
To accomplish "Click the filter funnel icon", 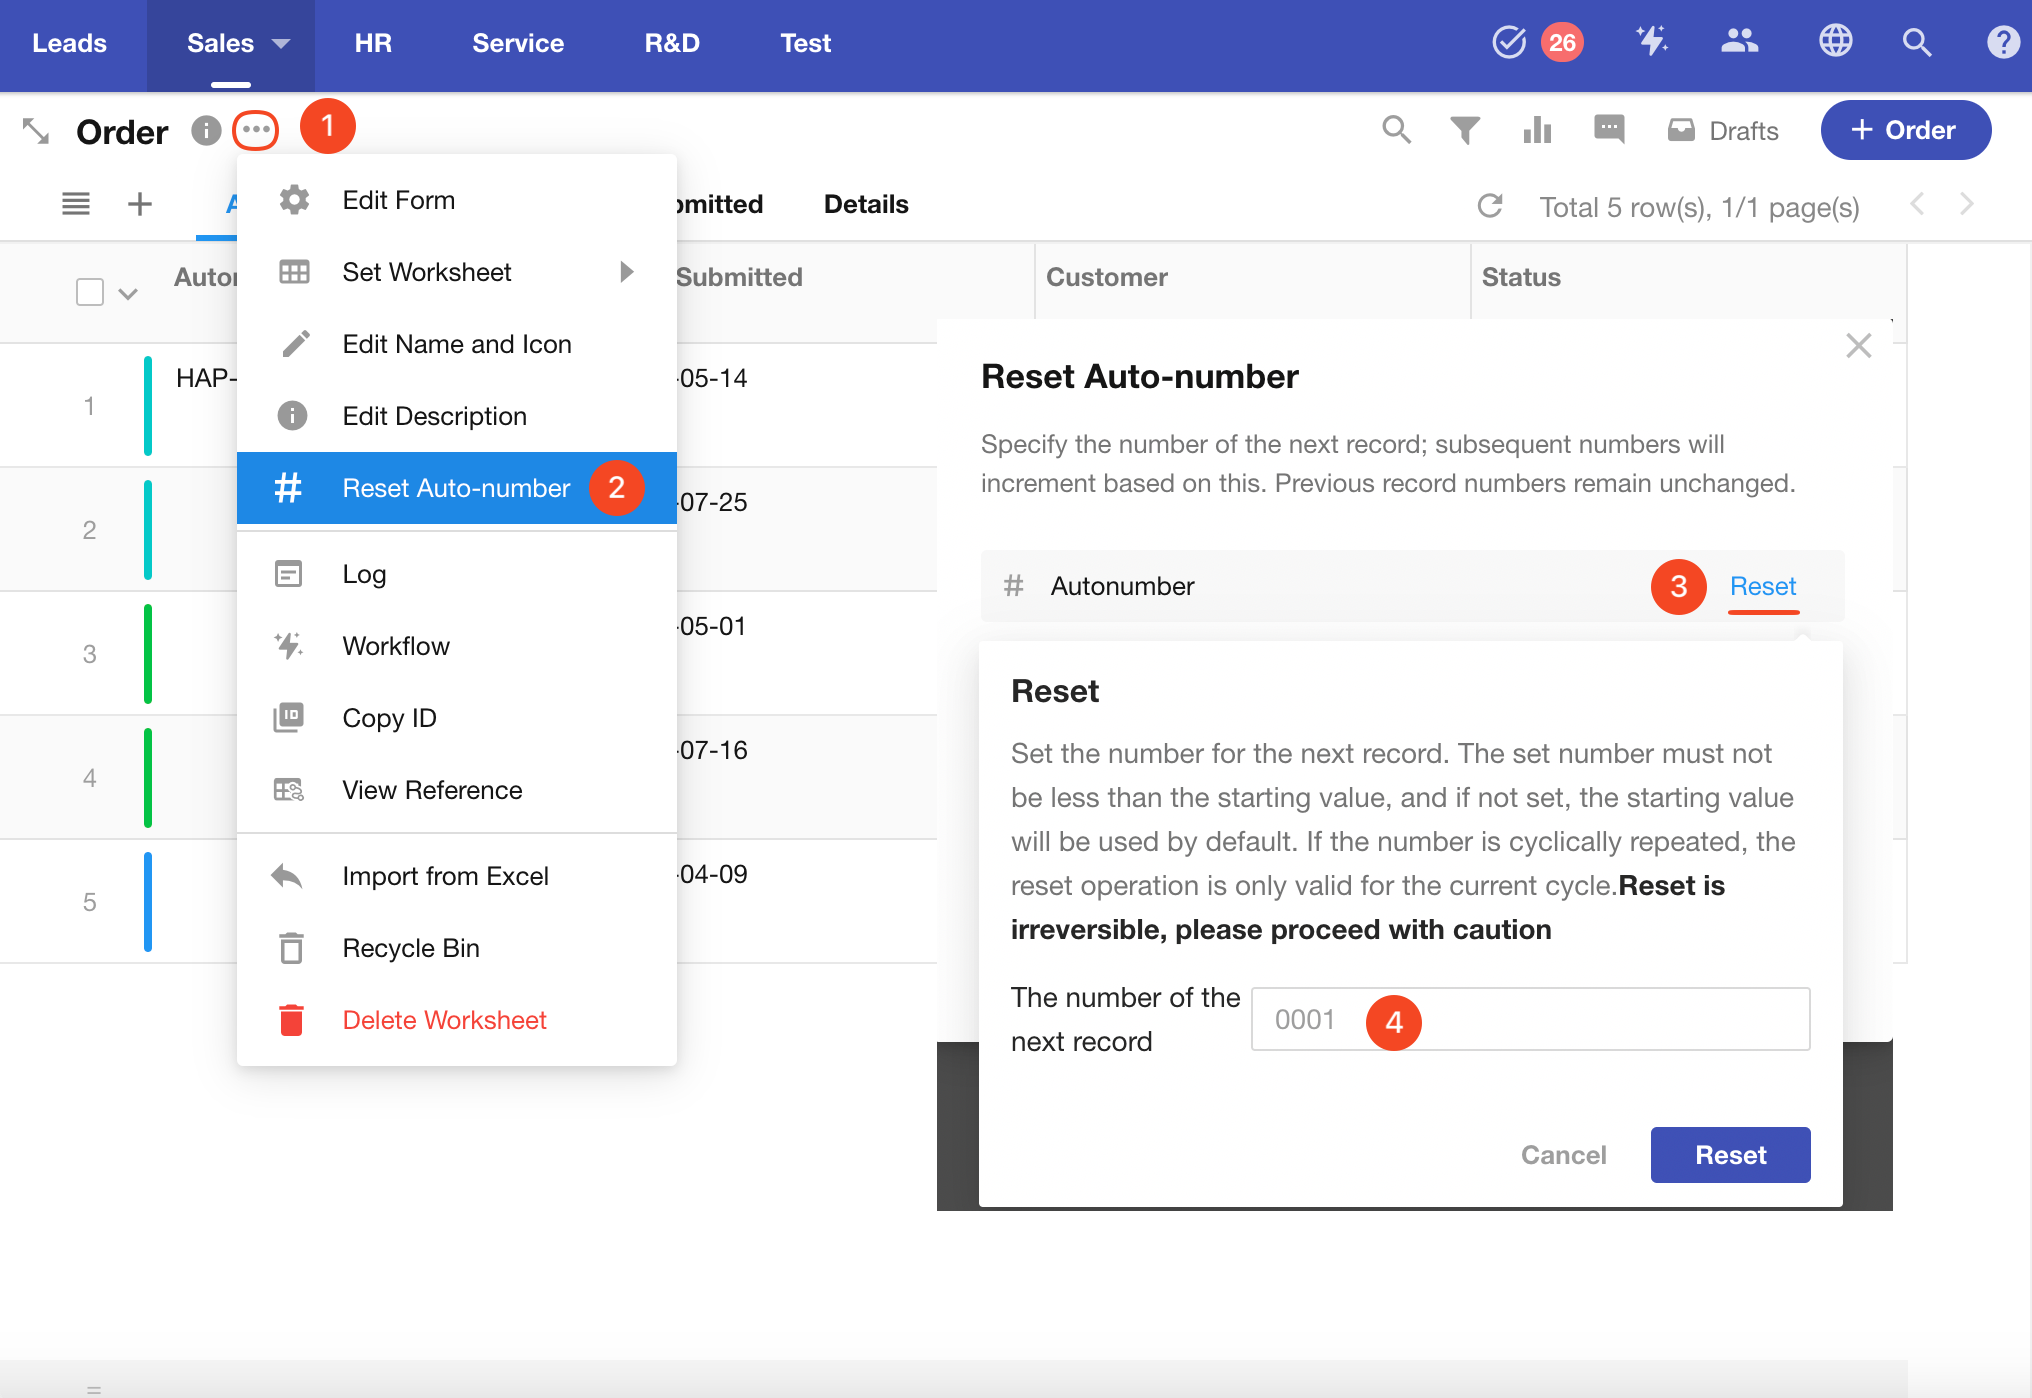I will pyautogui.click(x=1464, y=130).
